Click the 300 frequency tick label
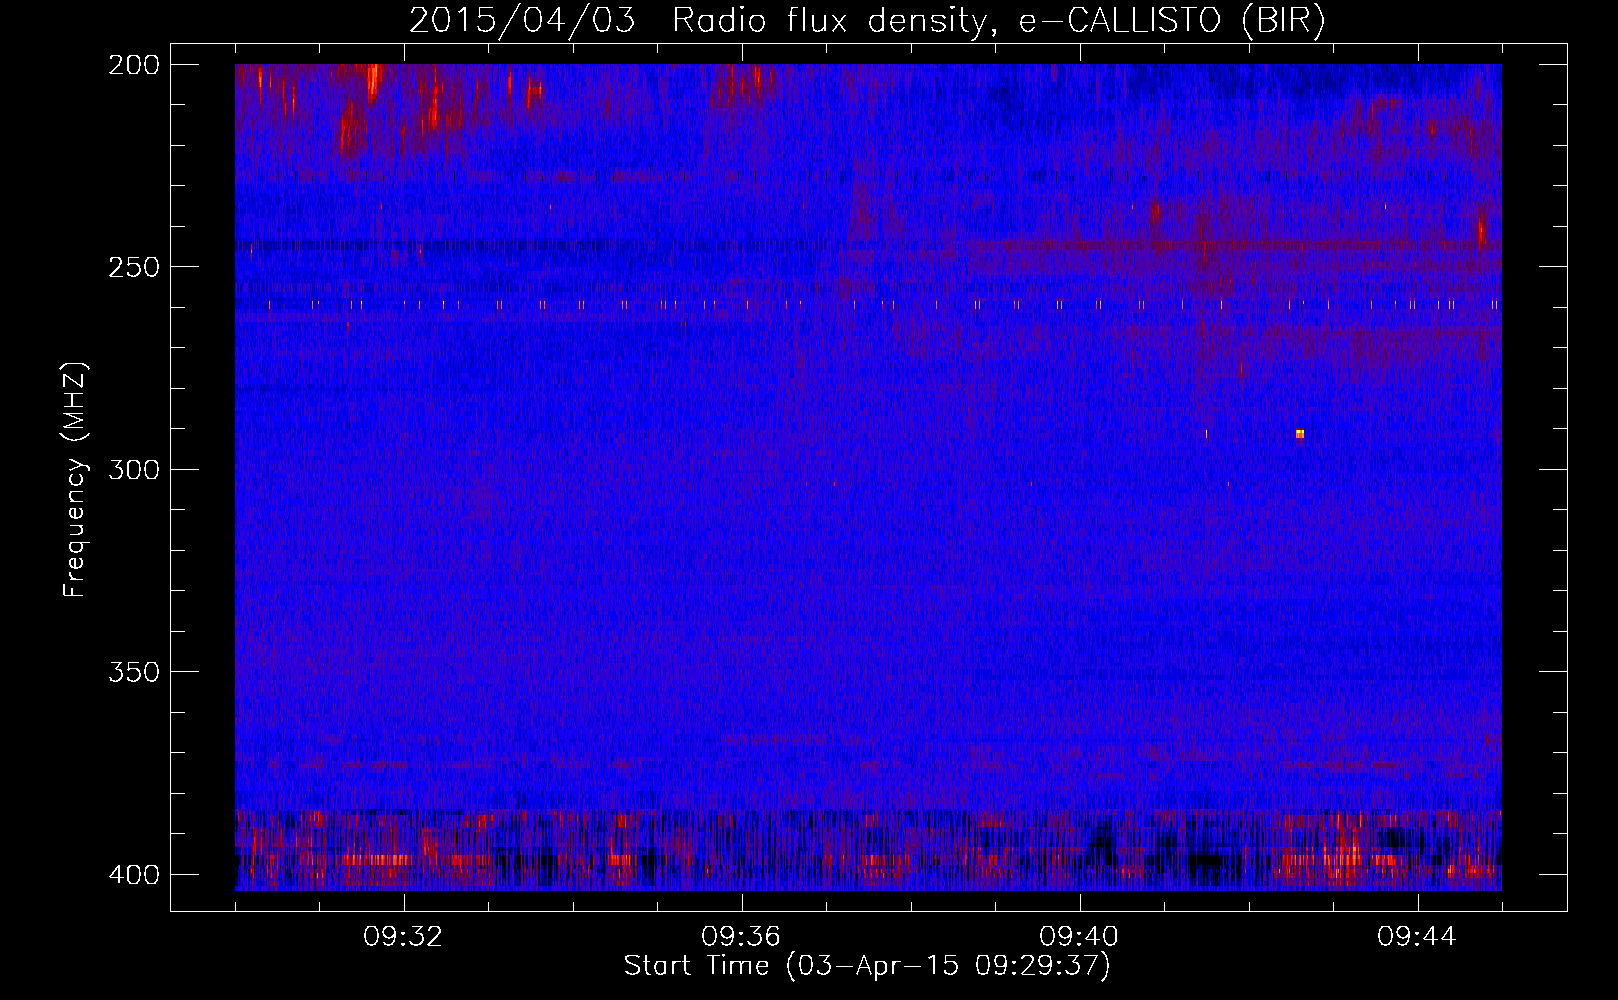Viewport: 1618px width, 1000px height. click(133, 470)
